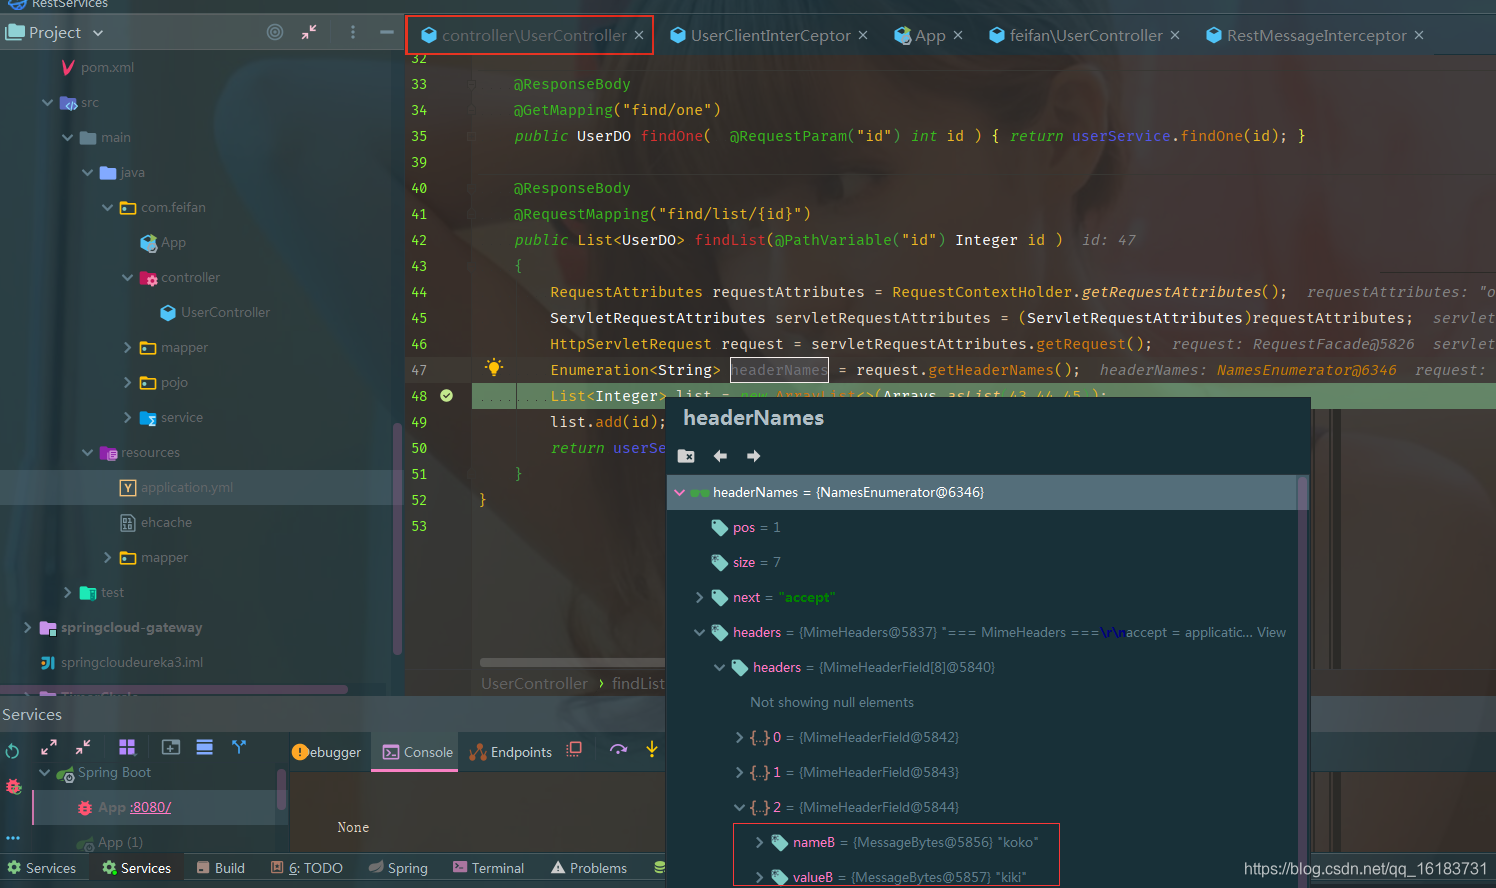Image resolution: width=1496 pixels, height=888 pixels.
Task: Expand all services using the expand arrows icon
Action: 49,747
